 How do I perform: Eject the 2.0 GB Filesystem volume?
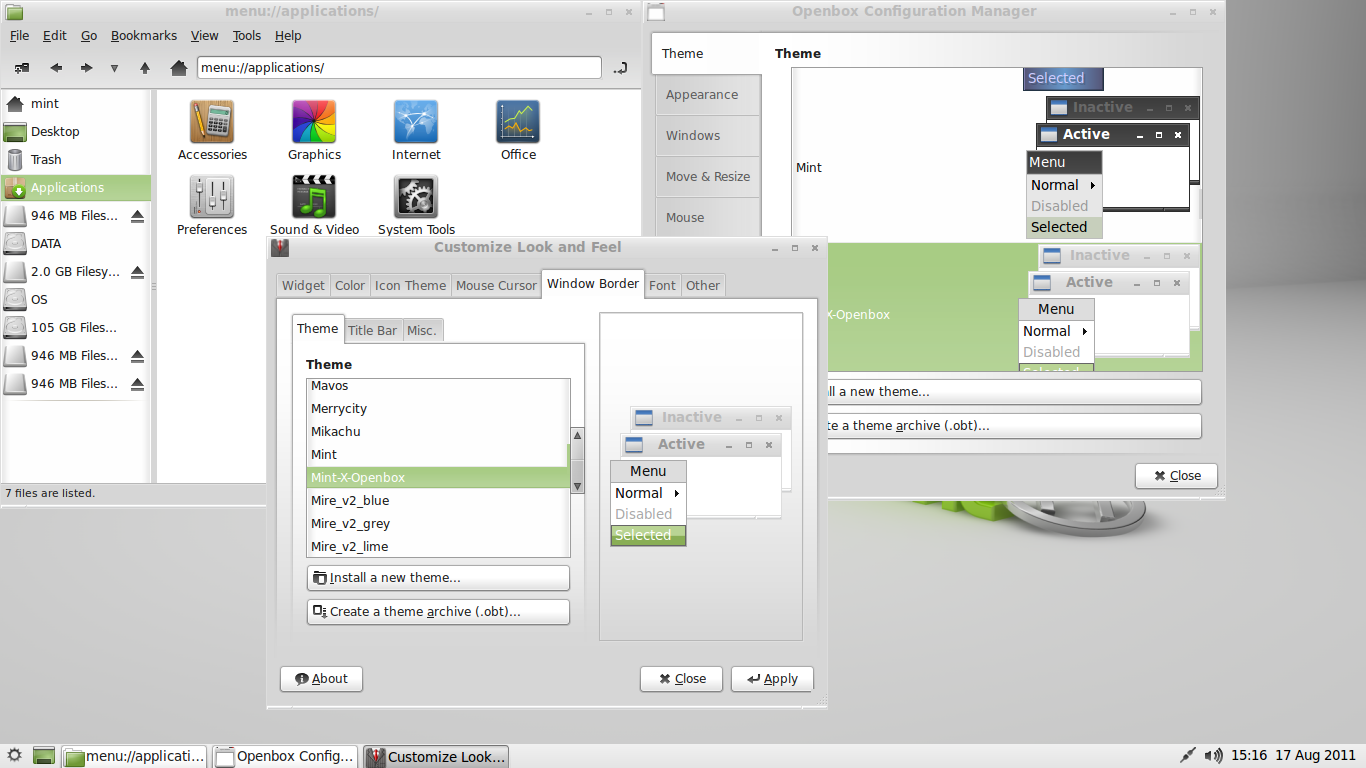point(137,272)
